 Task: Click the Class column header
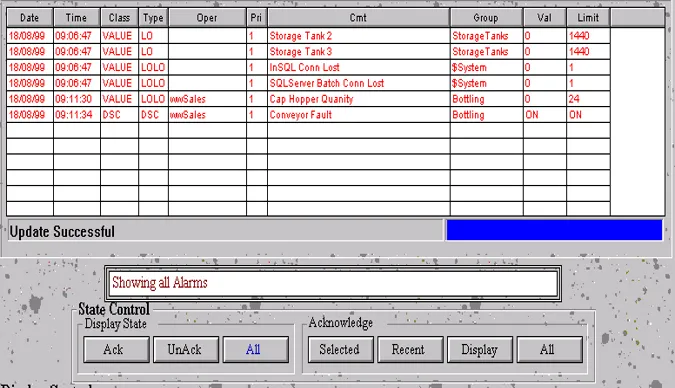[119, 18]
